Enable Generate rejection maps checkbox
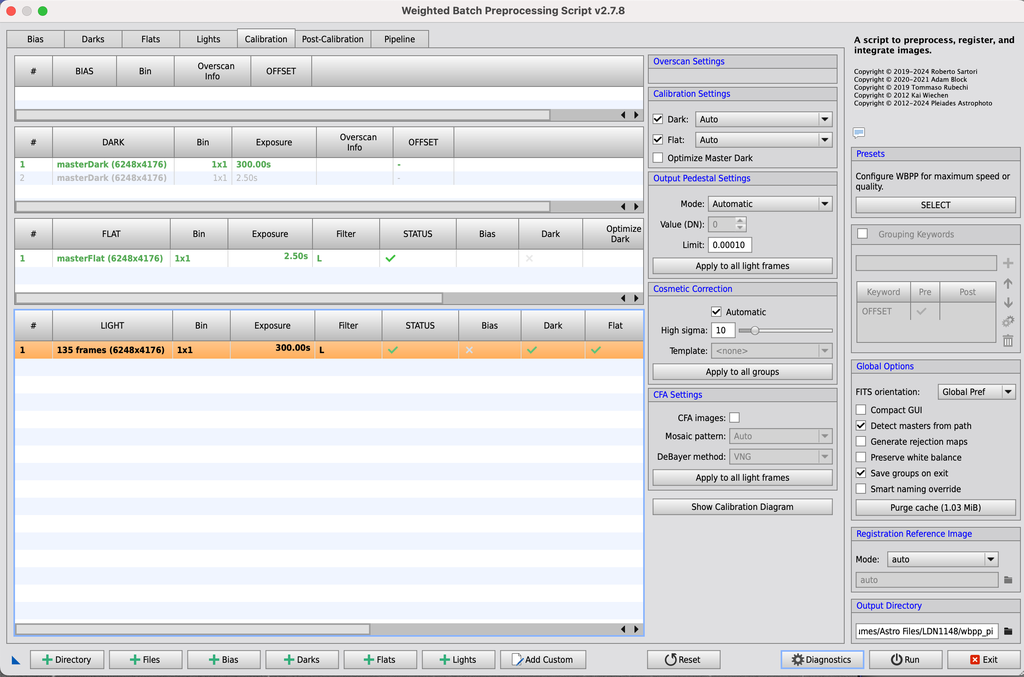Image resolution: width=1024 pixels, height=677 pixels. coord(861,441)
